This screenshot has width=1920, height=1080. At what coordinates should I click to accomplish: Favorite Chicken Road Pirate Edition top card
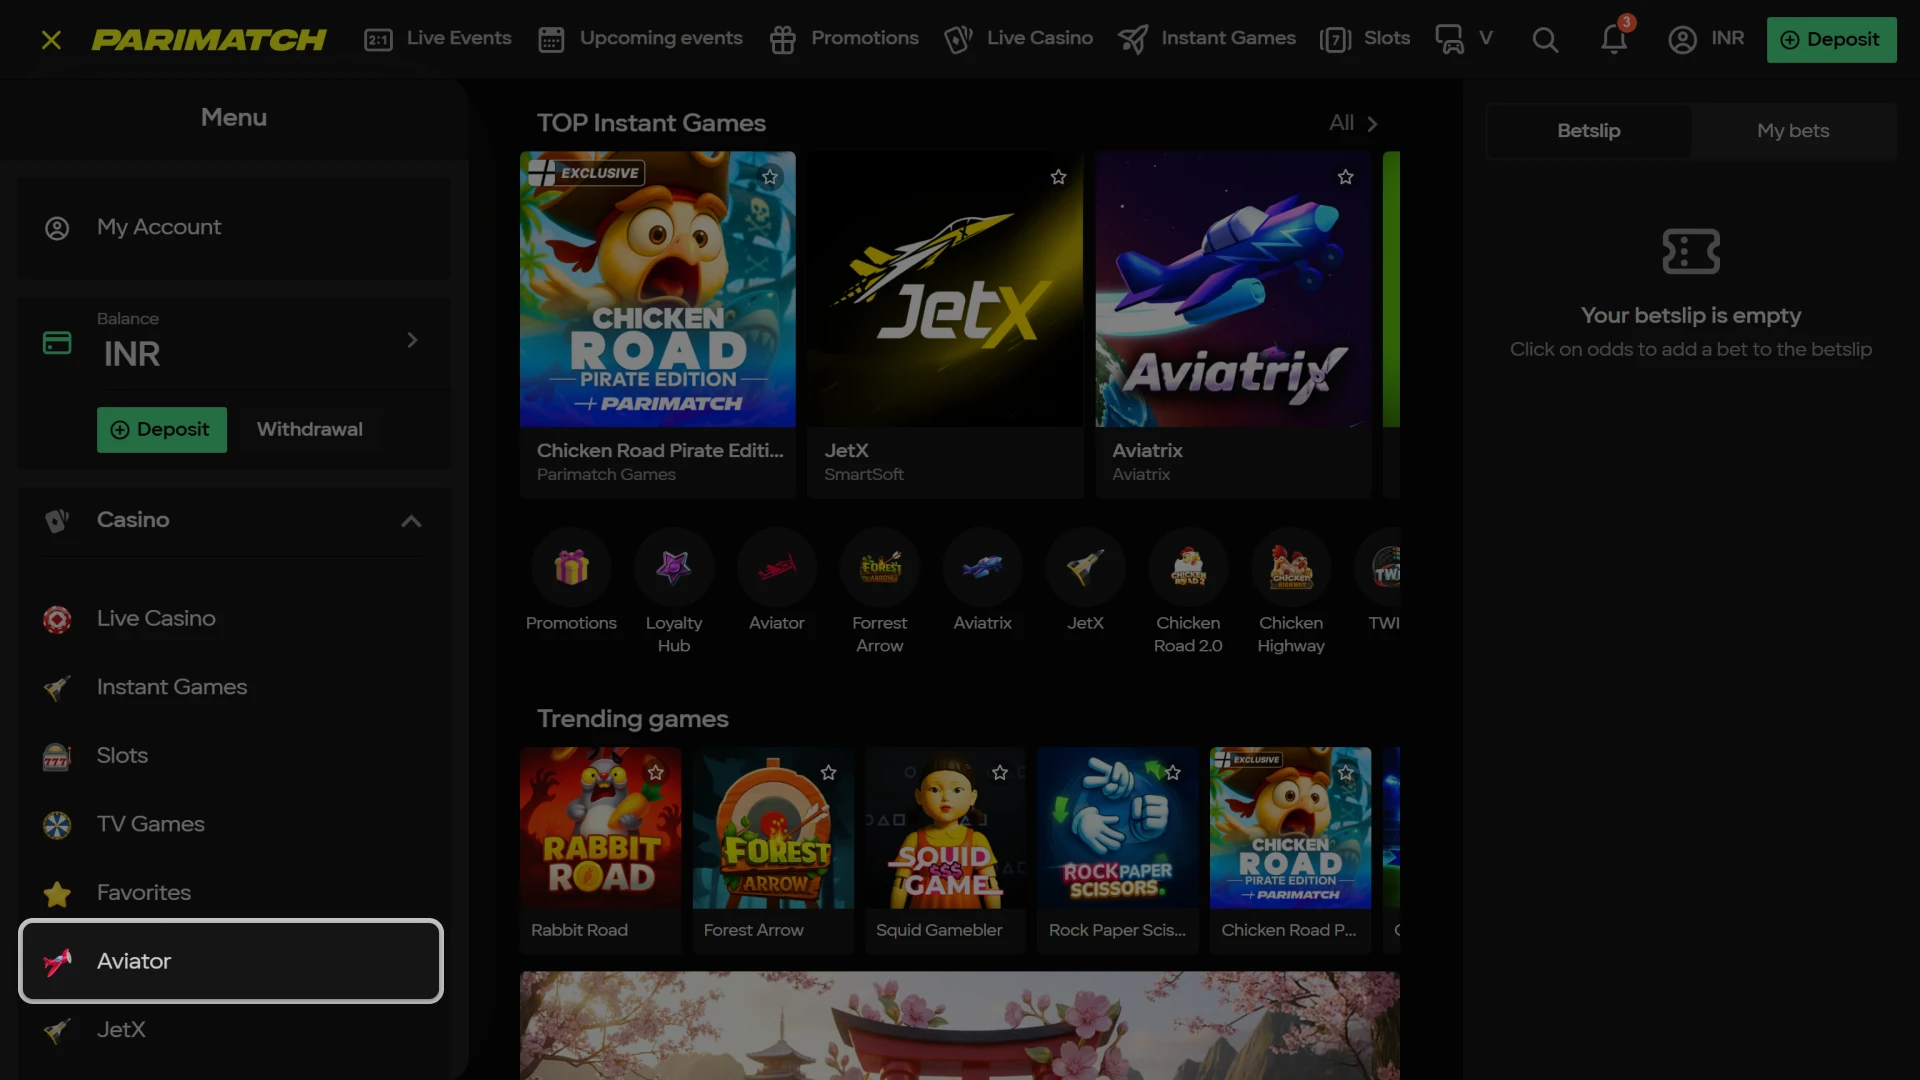770,177
